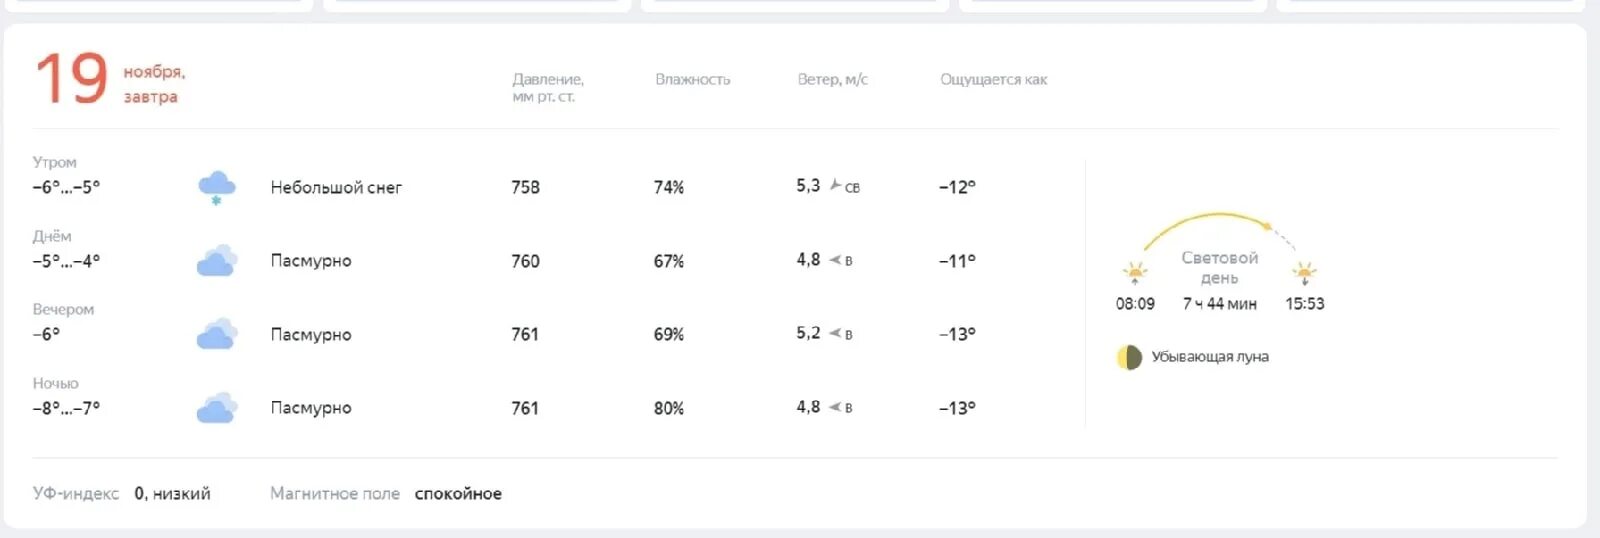1600x538 pixels.
Task: Click the sunset sun icon above 15:53
Action: 1304,273
